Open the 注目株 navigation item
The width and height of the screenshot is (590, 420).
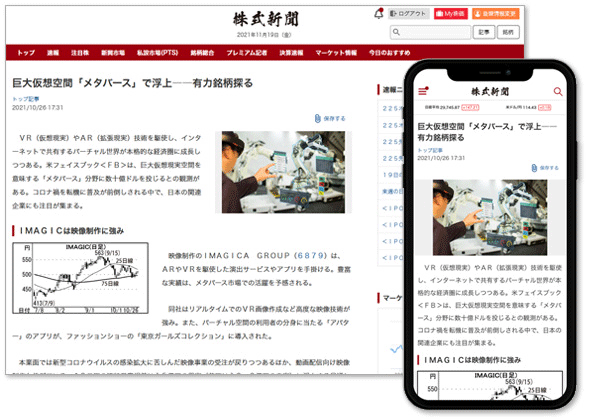[x=80, y=53]
